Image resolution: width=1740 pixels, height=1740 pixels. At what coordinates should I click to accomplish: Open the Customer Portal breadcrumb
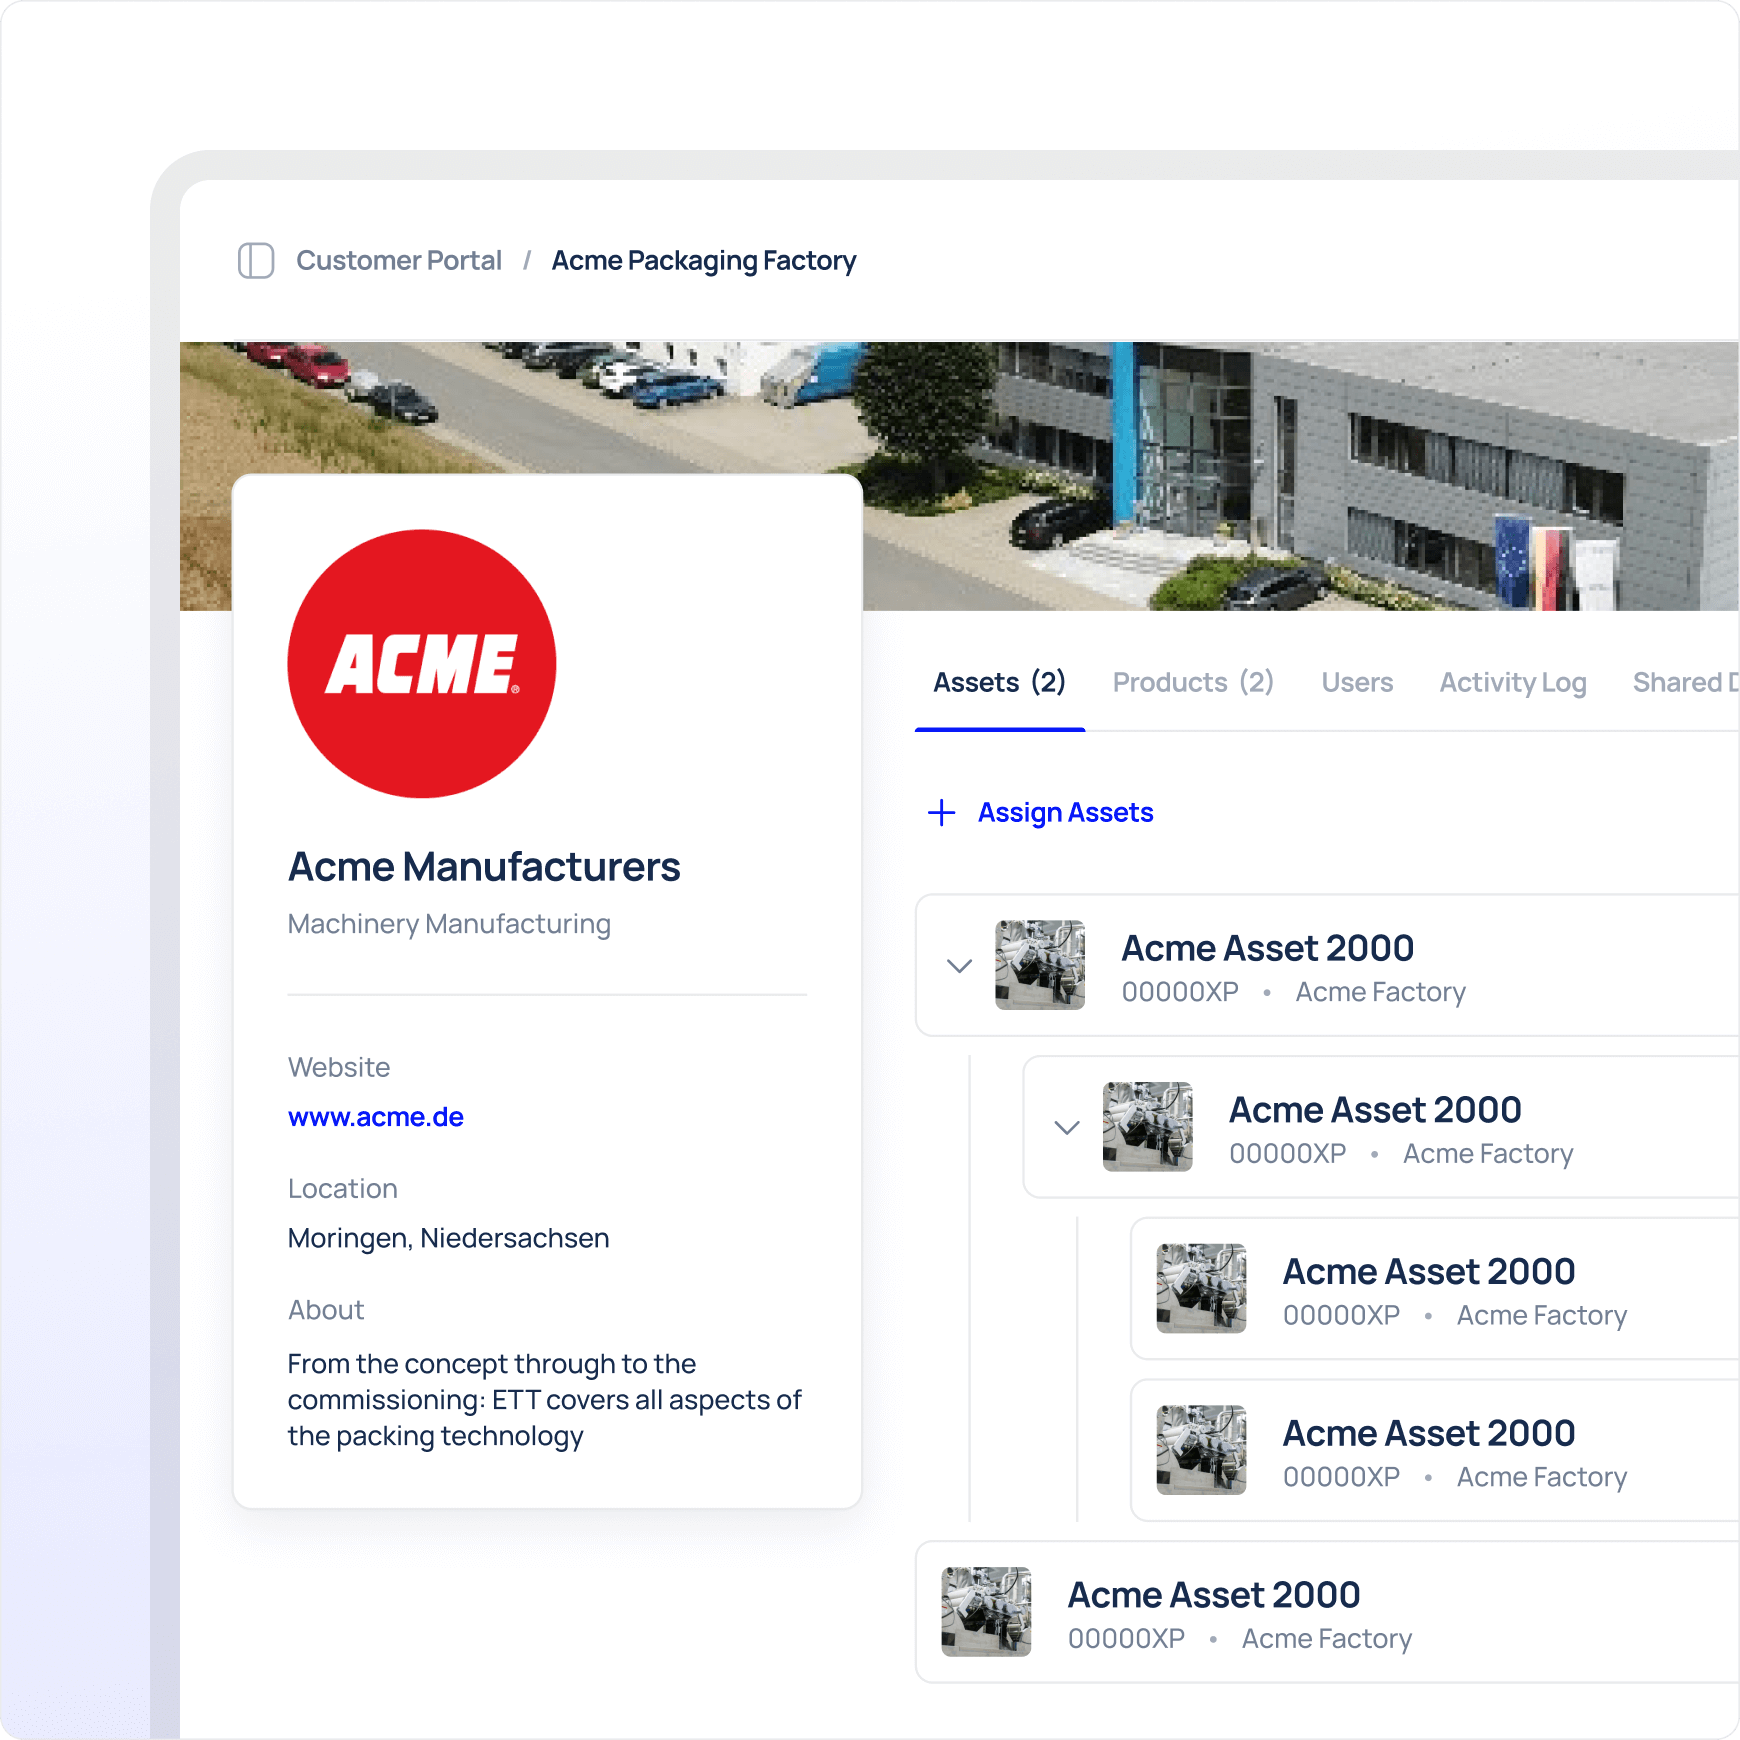pyautogui.click(x=399, y=261)
